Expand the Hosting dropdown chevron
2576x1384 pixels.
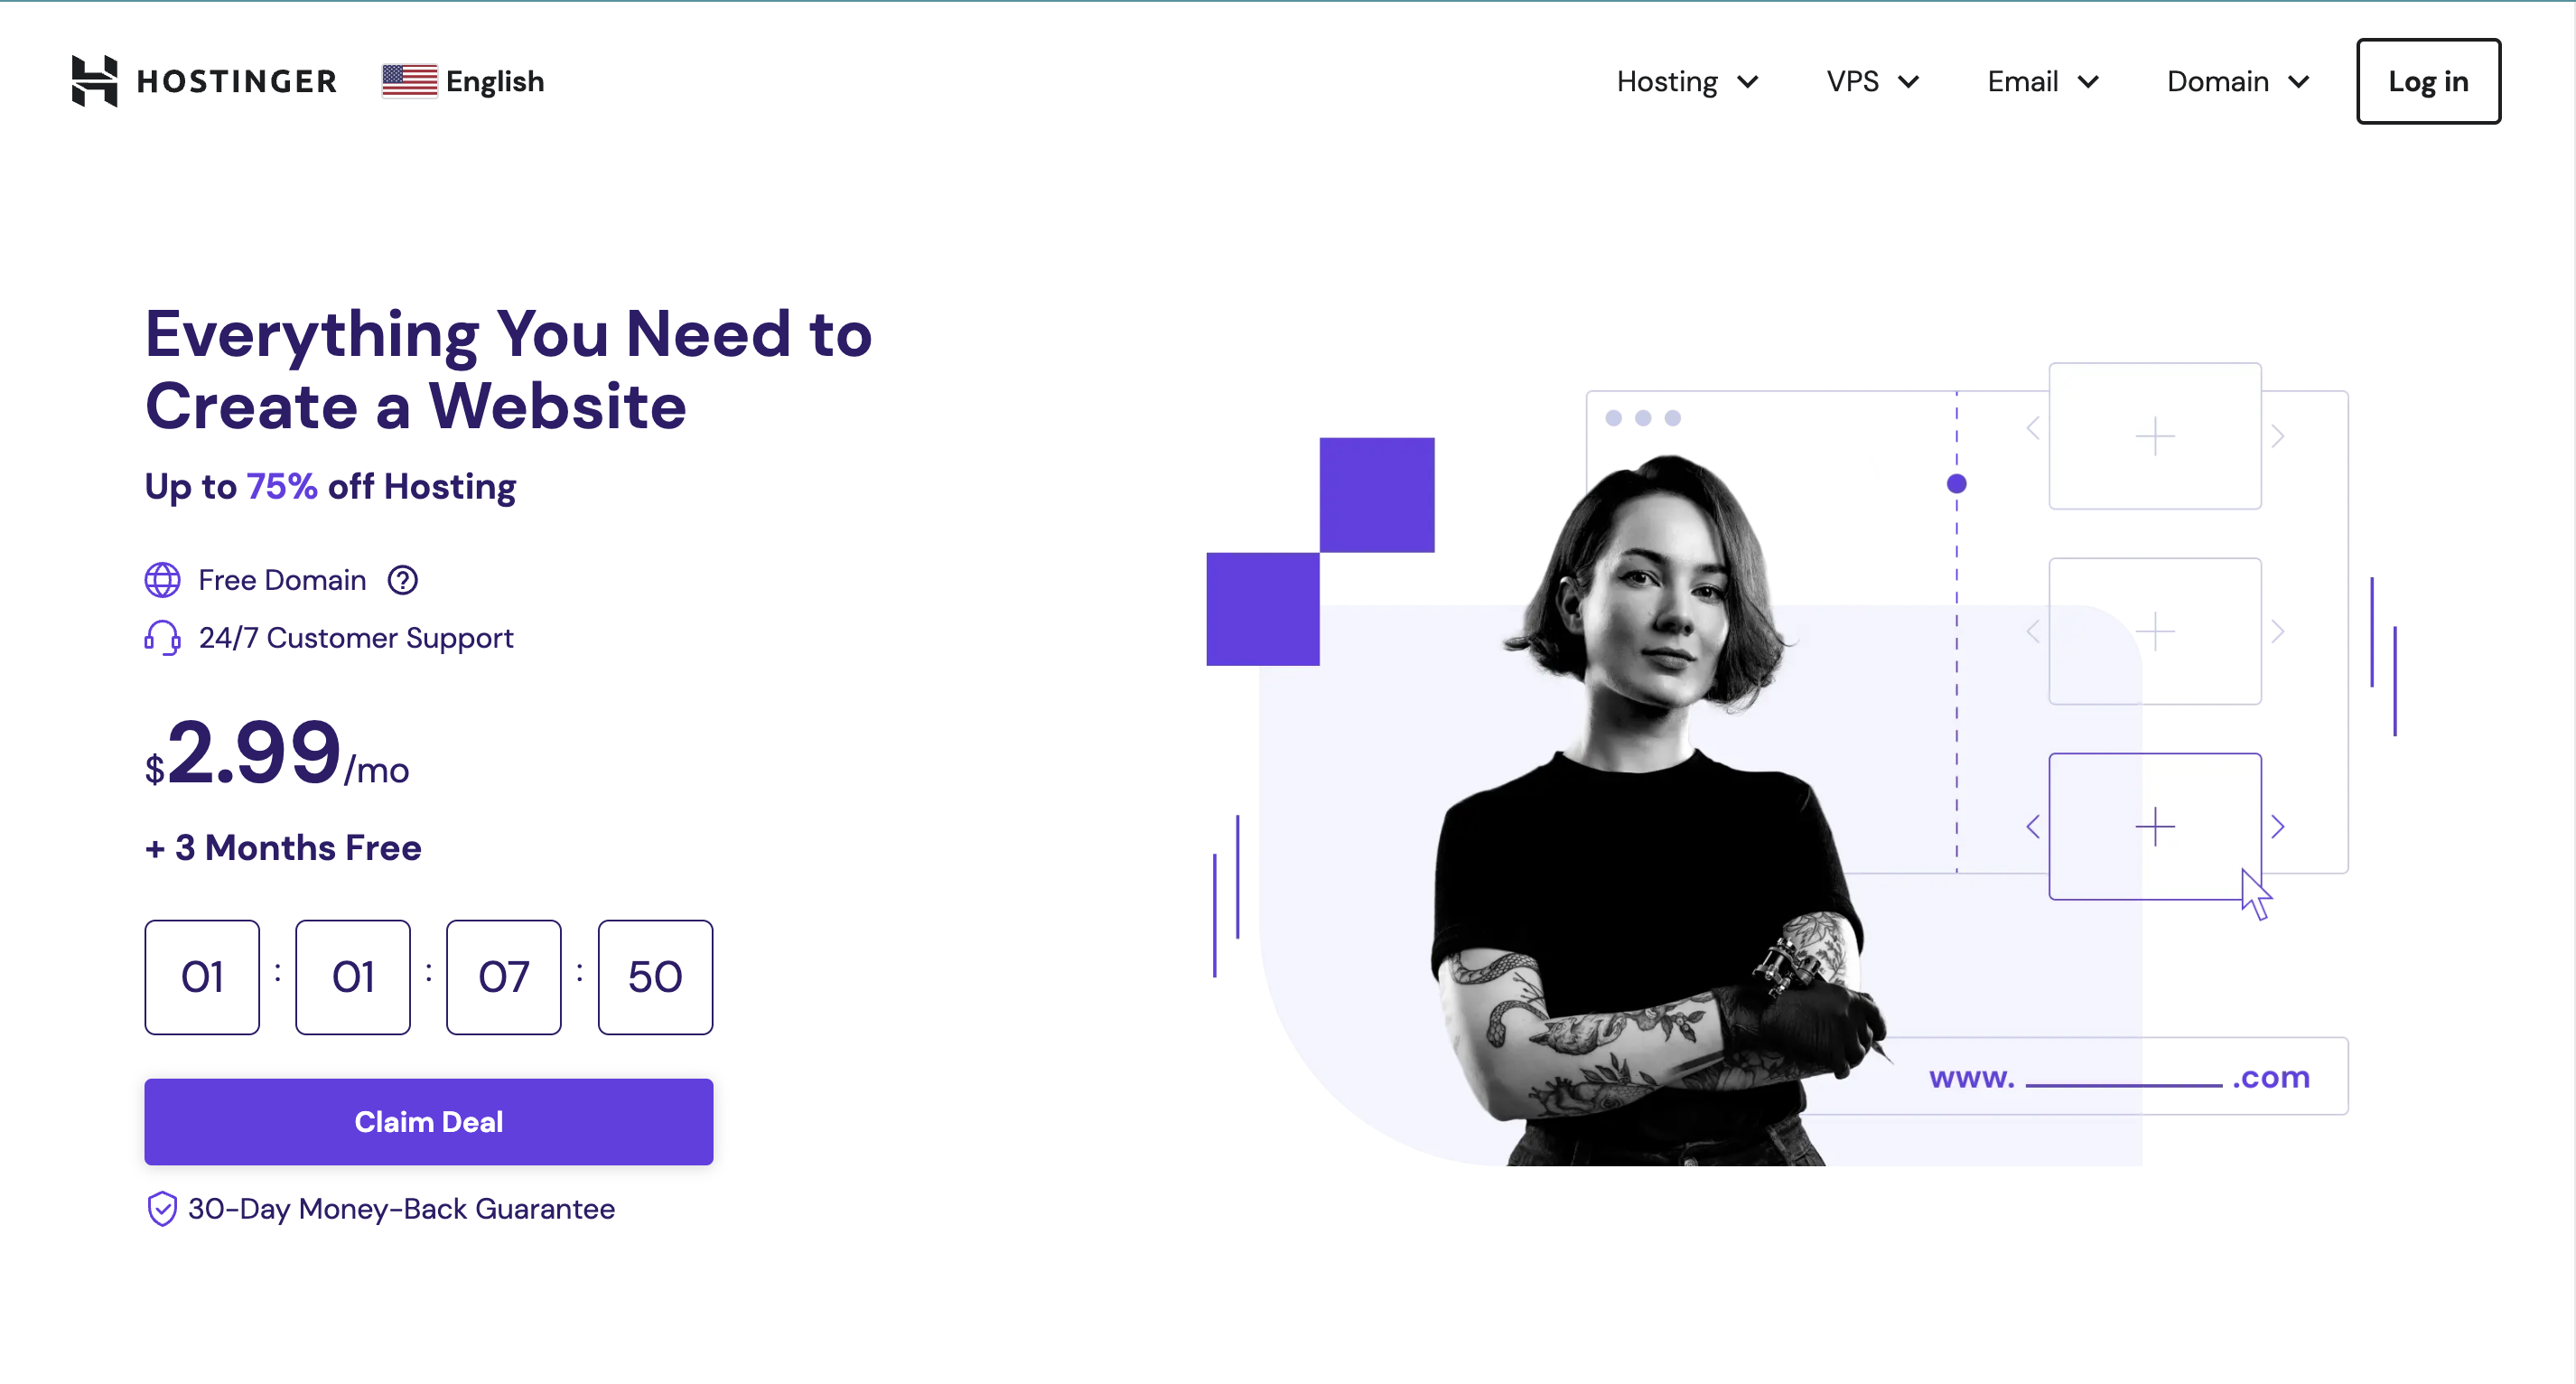[1747, 82]
